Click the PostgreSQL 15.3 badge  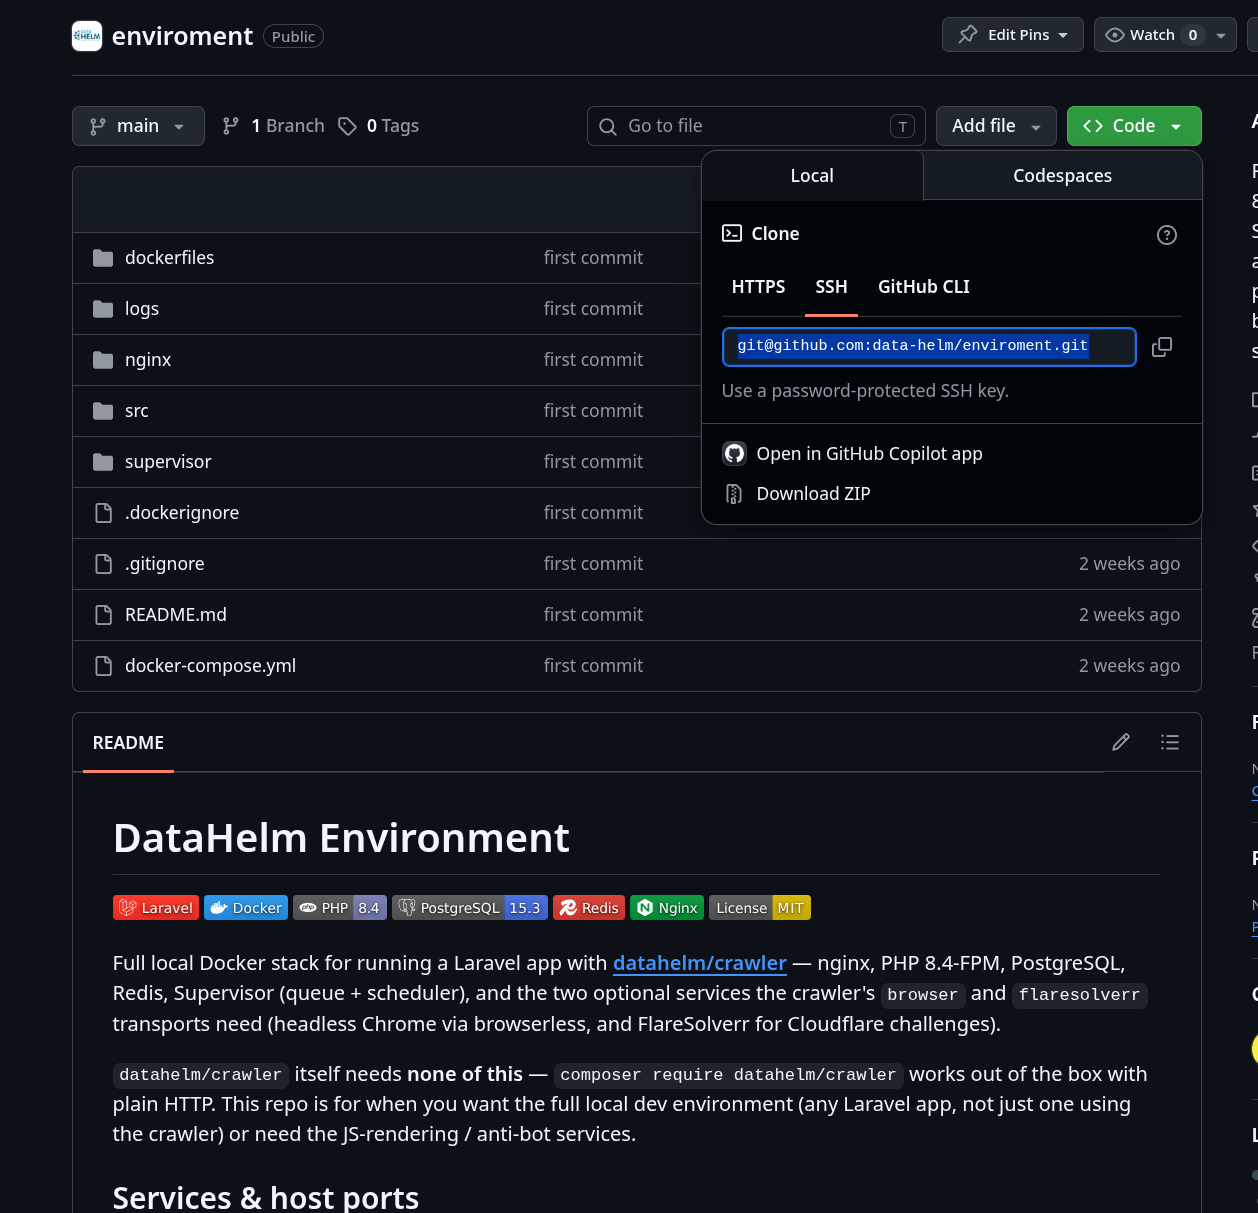[x=470, y=908]
